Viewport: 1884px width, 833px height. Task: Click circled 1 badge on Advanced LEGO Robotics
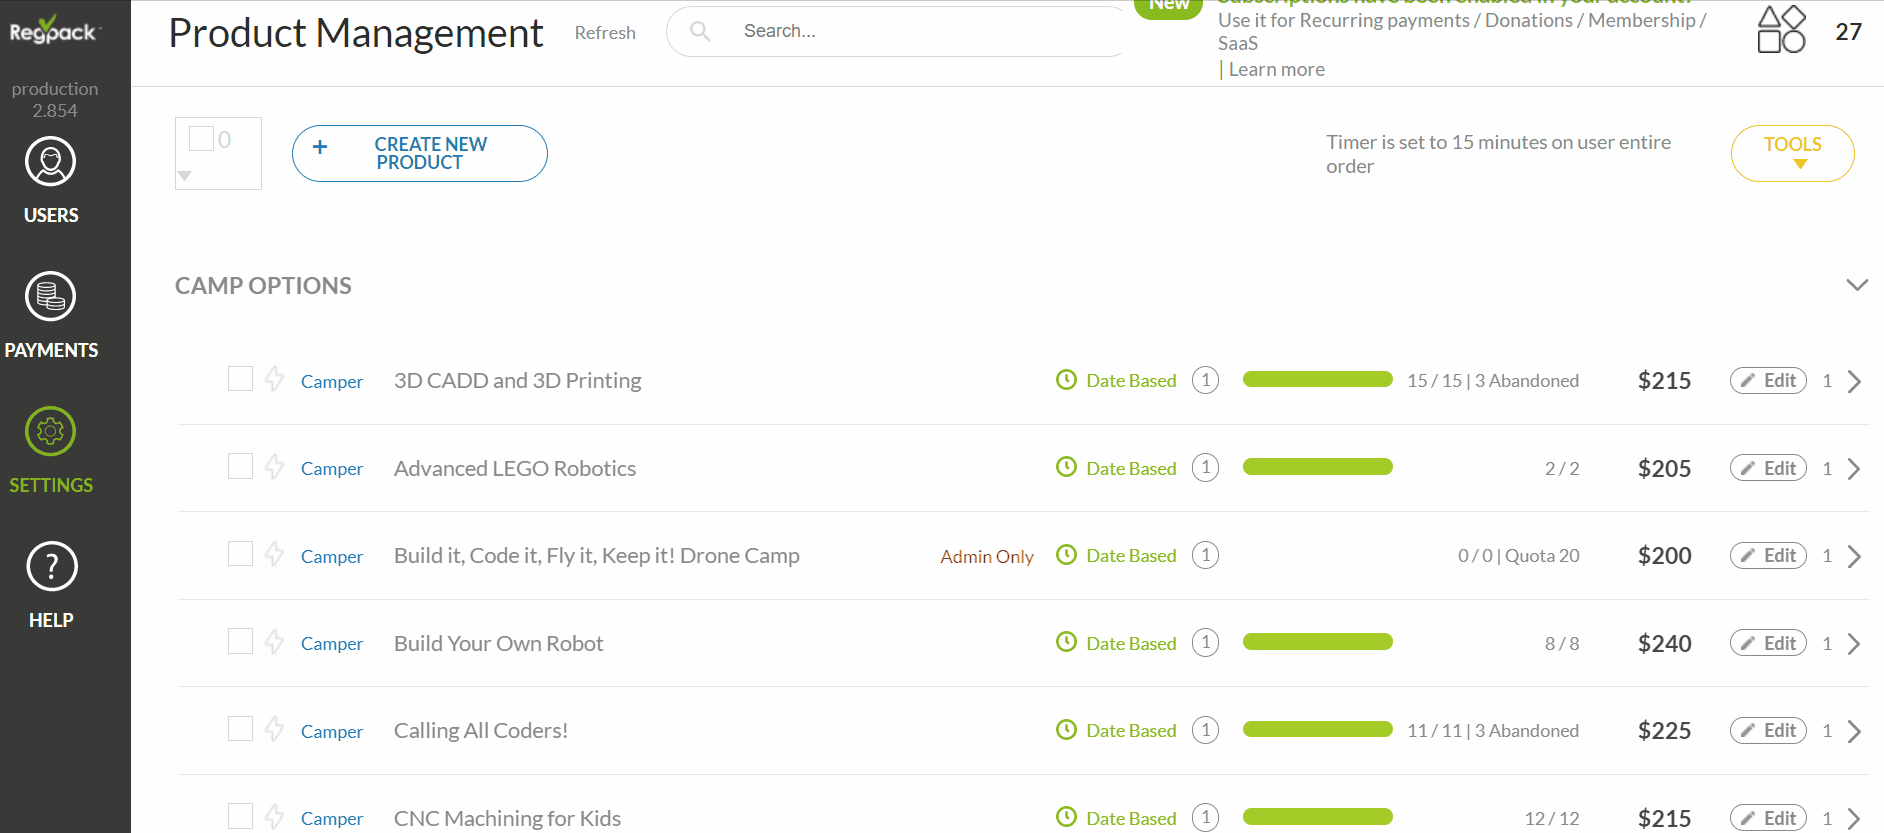[1205, 468]
